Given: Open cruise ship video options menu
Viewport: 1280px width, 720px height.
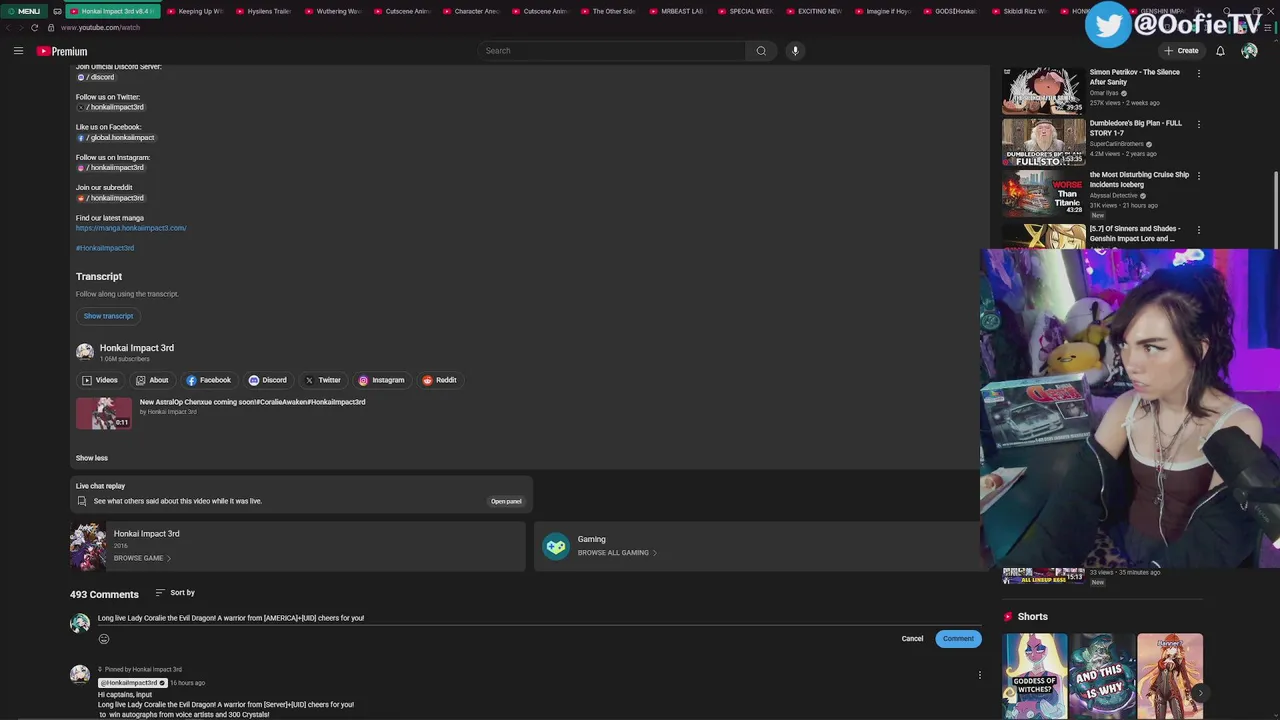Looking at the screenshot, I should pyautogui.click(x=1199, y=176).
